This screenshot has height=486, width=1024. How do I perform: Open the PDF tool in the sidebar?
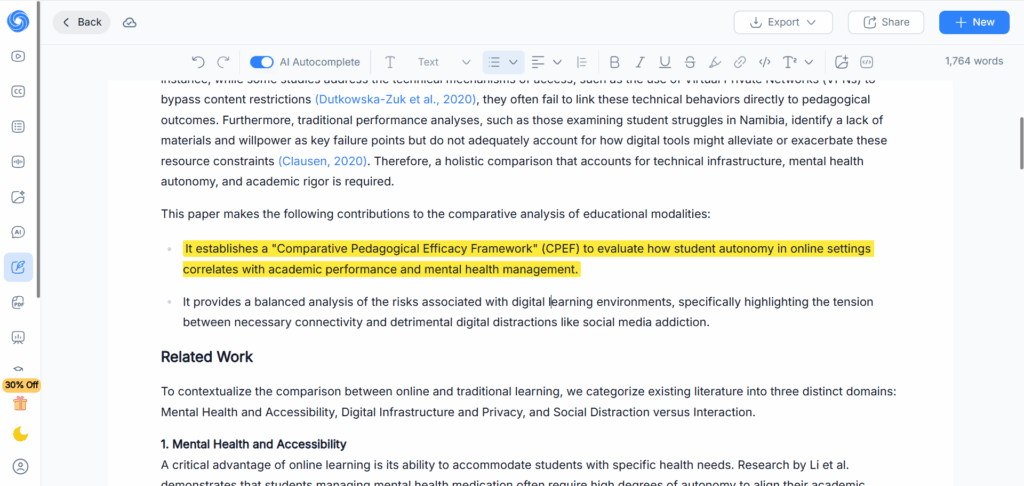(x=18, y=302)
